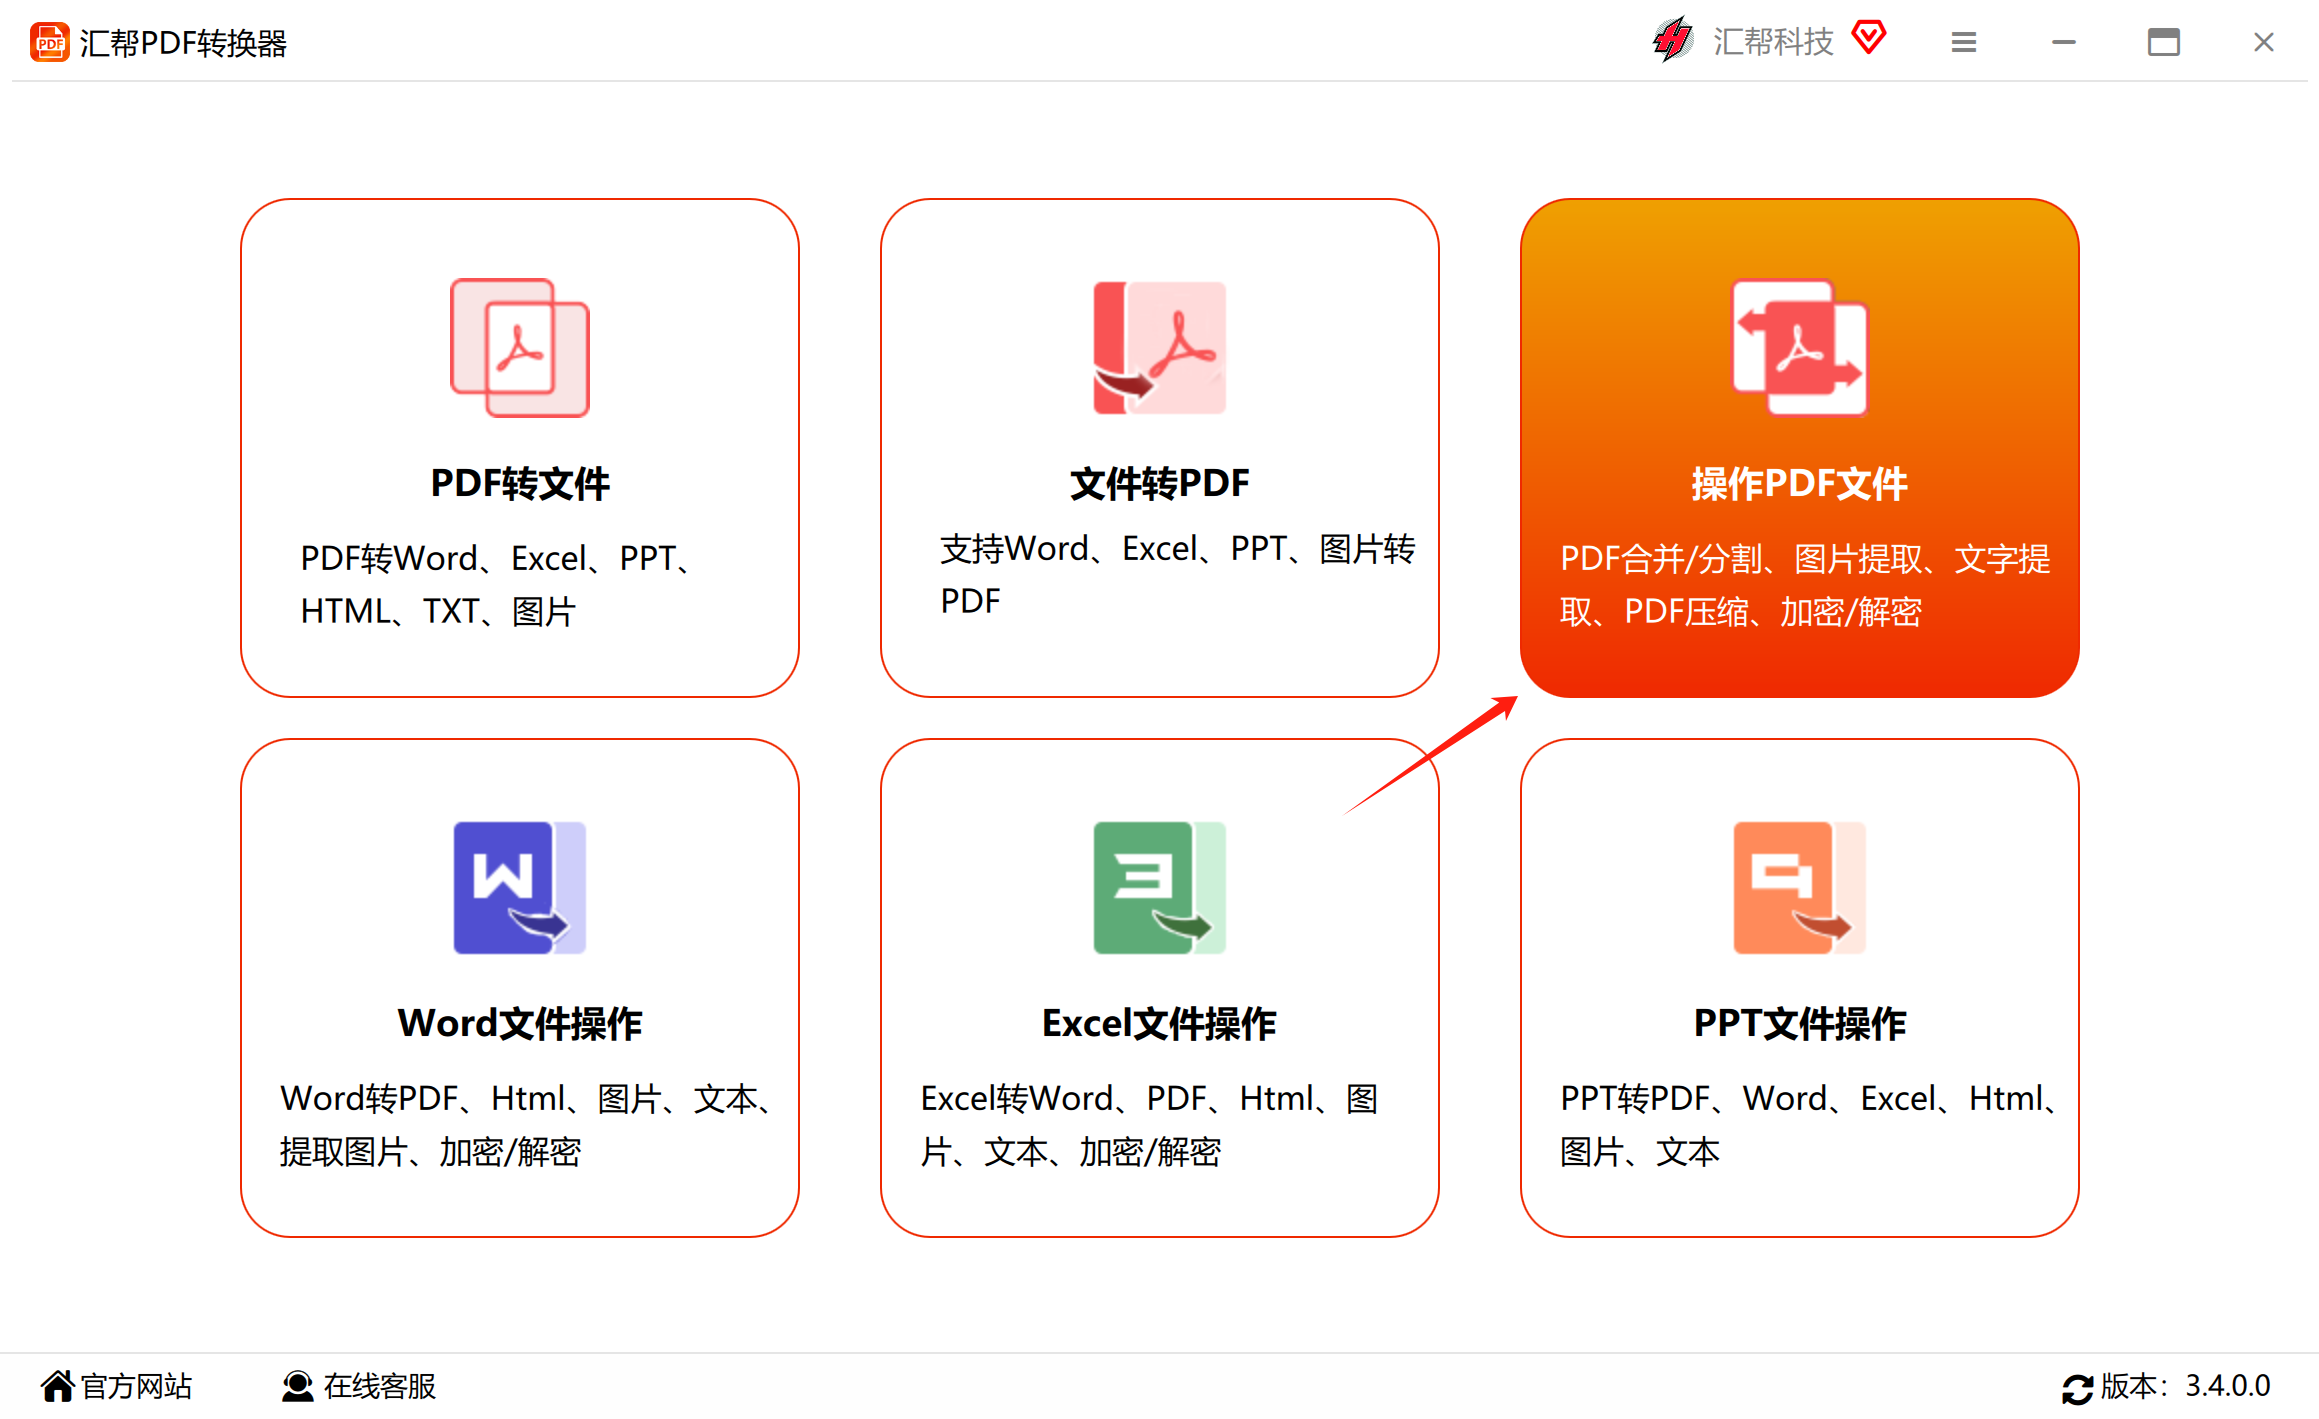Screen dimensions: 2319x1419
Task: Select the PPT文件操作 card title
Action: pyautogui.click(x=1799, y=1024)
